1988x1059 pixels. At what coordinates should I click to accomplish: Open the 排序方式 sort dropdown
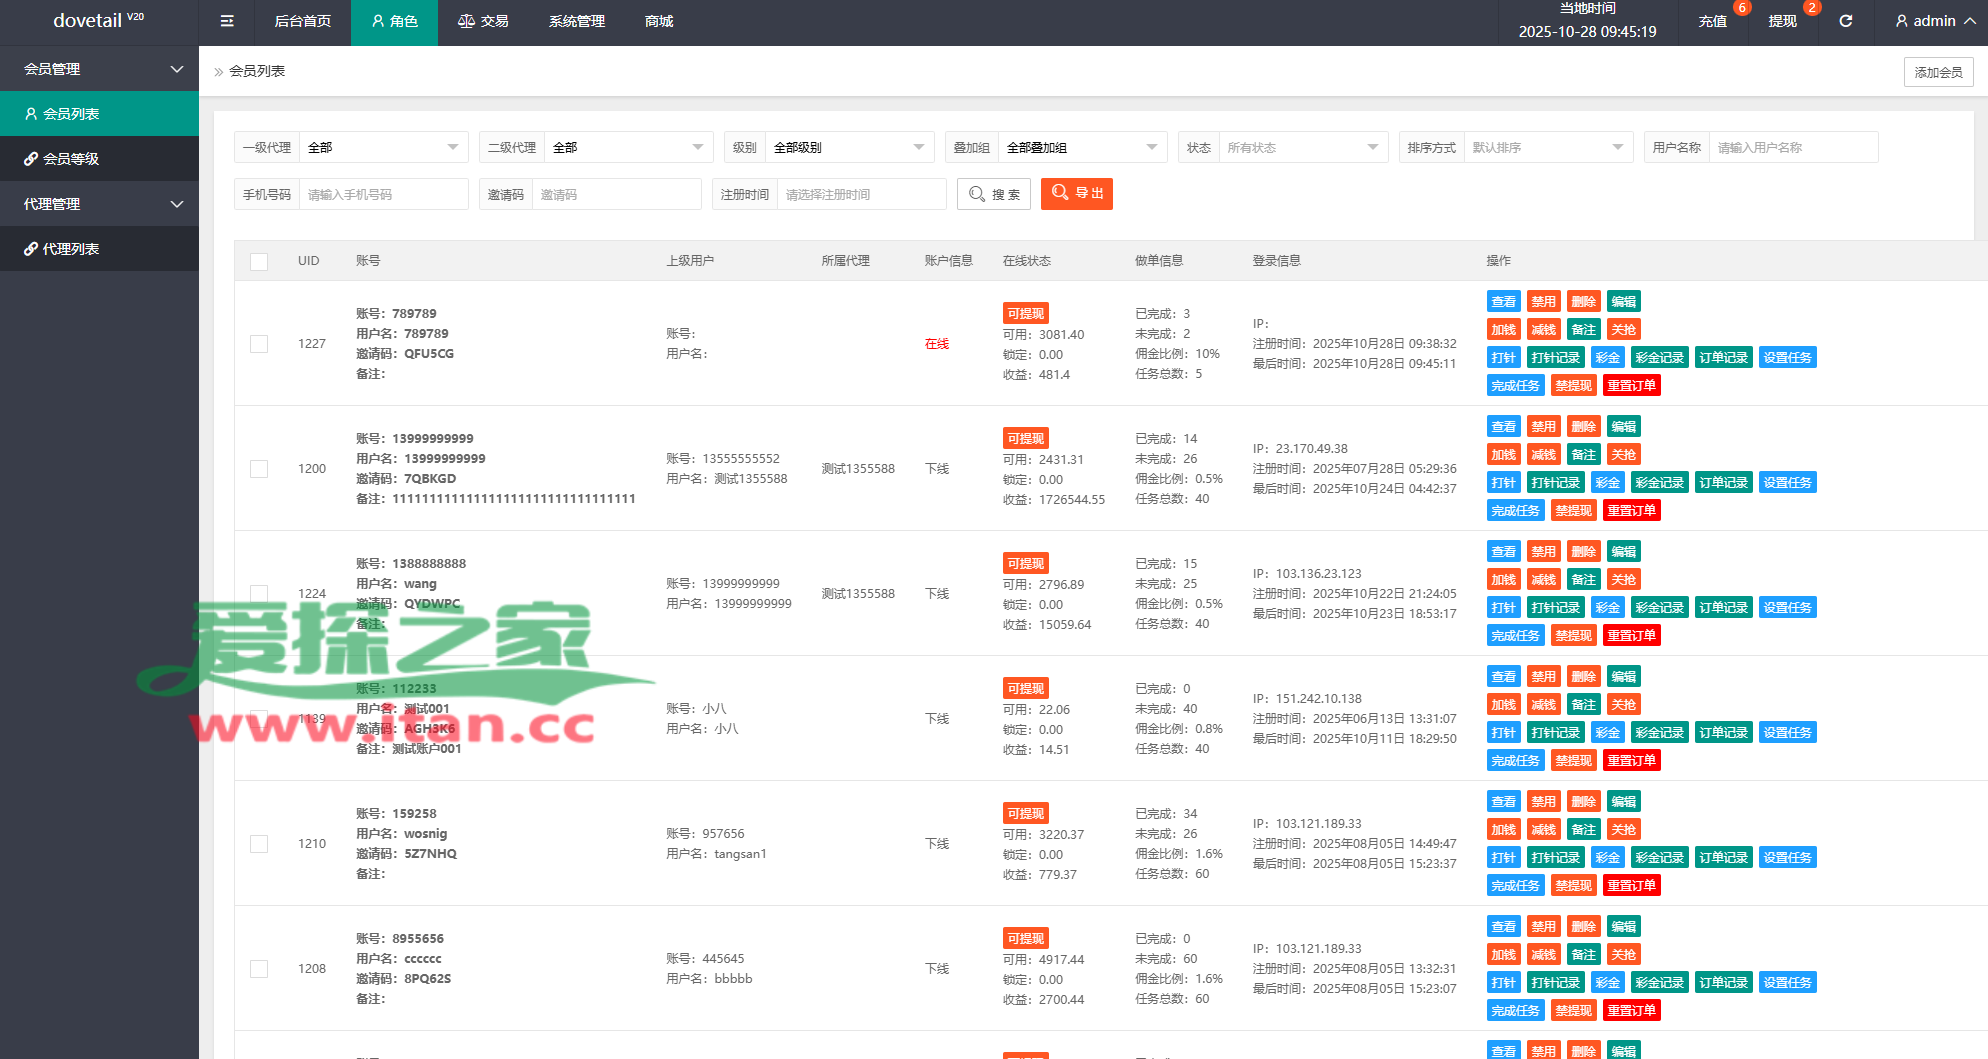click(1546, 148)
